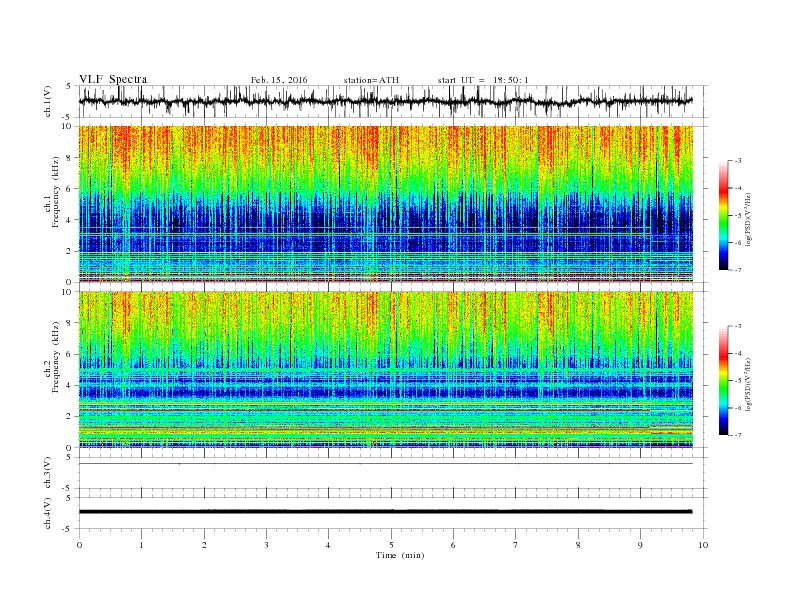The image size is (792, 612).
Task: Click tick label "8" on the Time axis
Action: point(578,545)
